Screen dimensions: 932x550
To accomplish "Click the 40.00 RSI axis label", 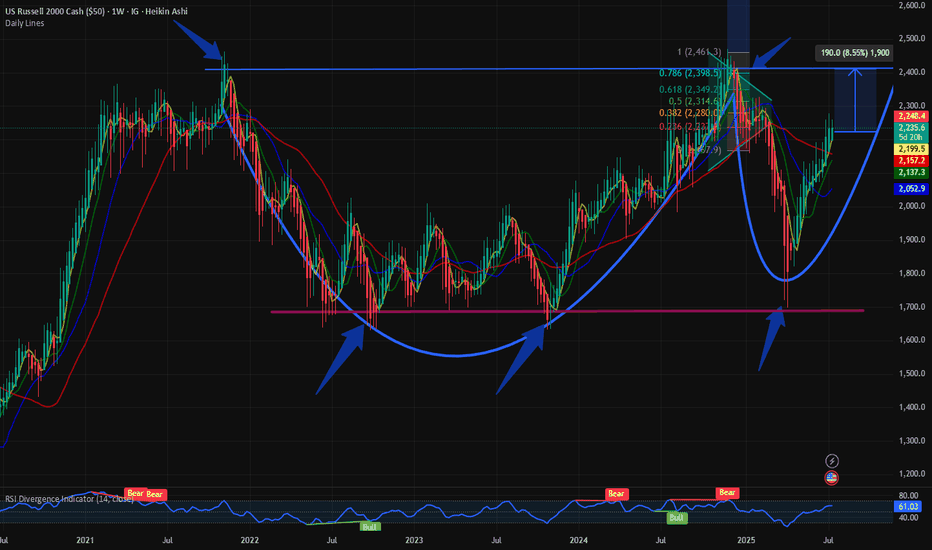I will click(x=908, y=517).
